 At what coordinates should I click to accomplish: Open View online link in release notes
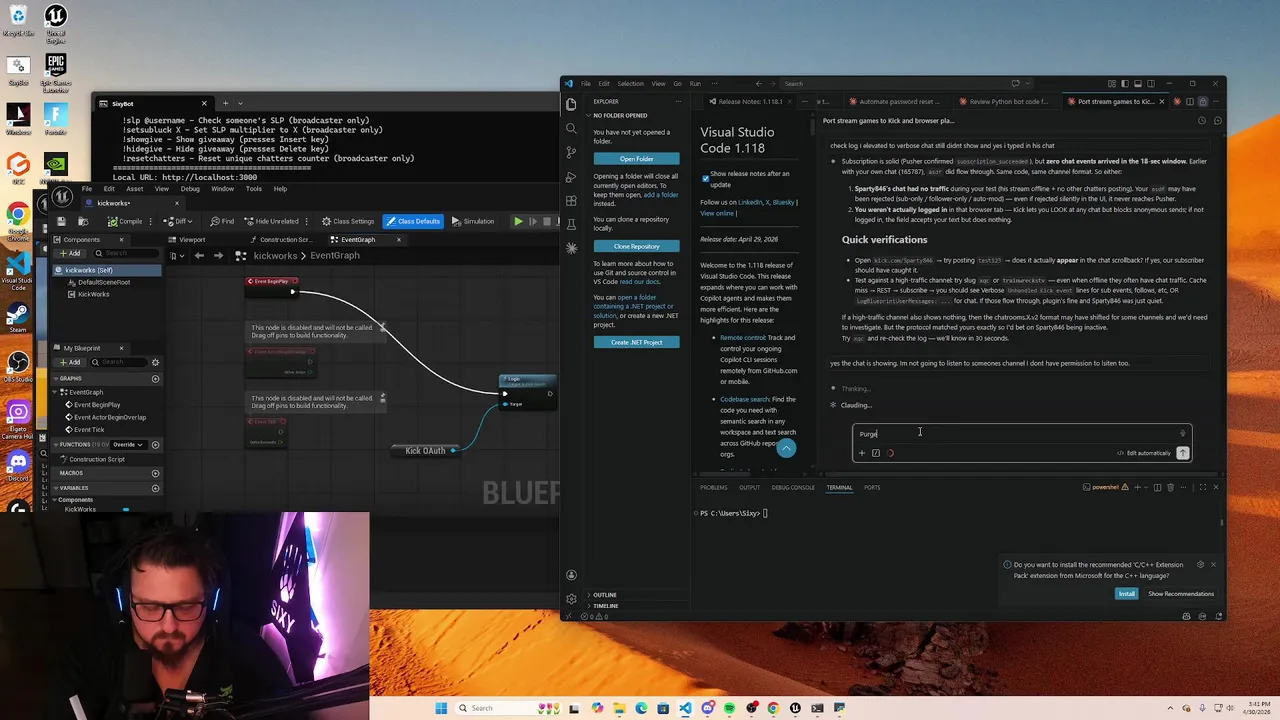(x=716, y=213)
